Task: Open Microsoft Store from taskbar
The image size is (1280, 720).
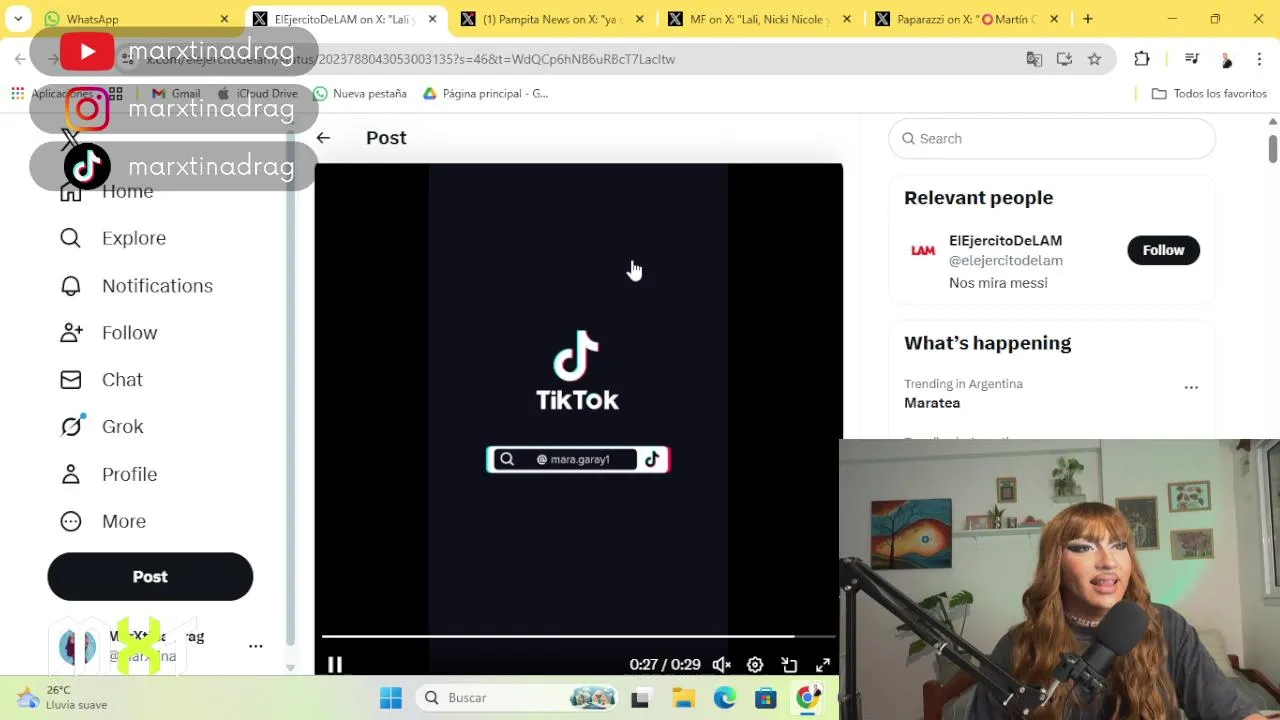Action: pyautogui.click(x=766, y=698)
